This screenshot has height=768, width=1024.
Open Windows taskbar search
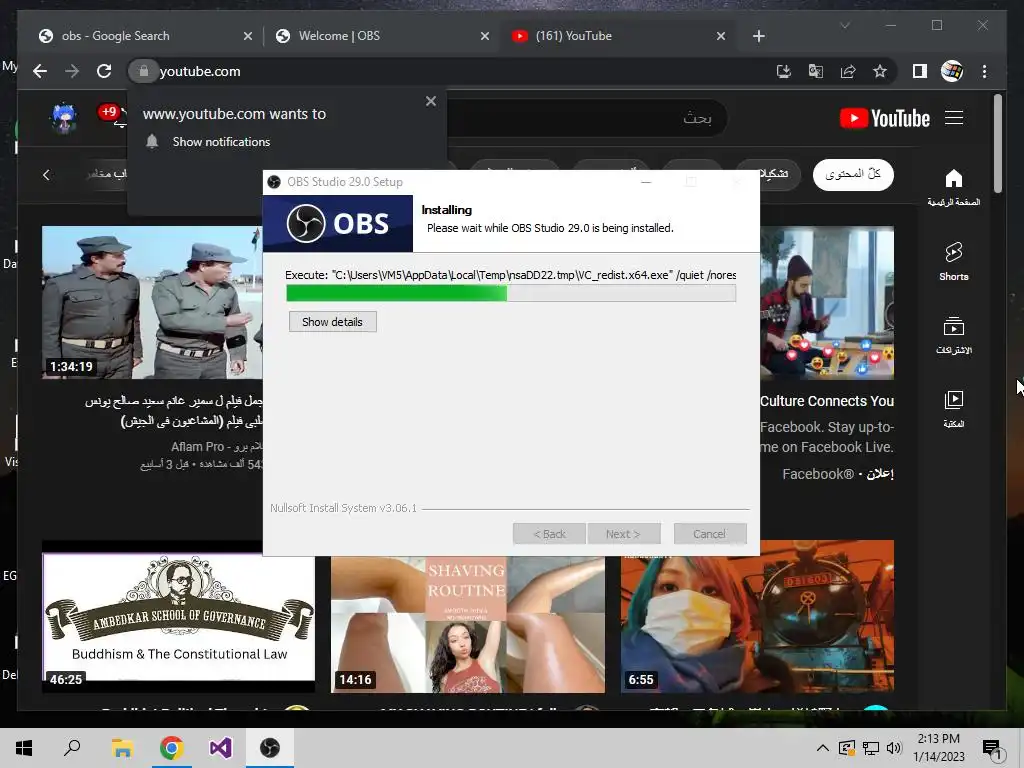coord(72,748)
